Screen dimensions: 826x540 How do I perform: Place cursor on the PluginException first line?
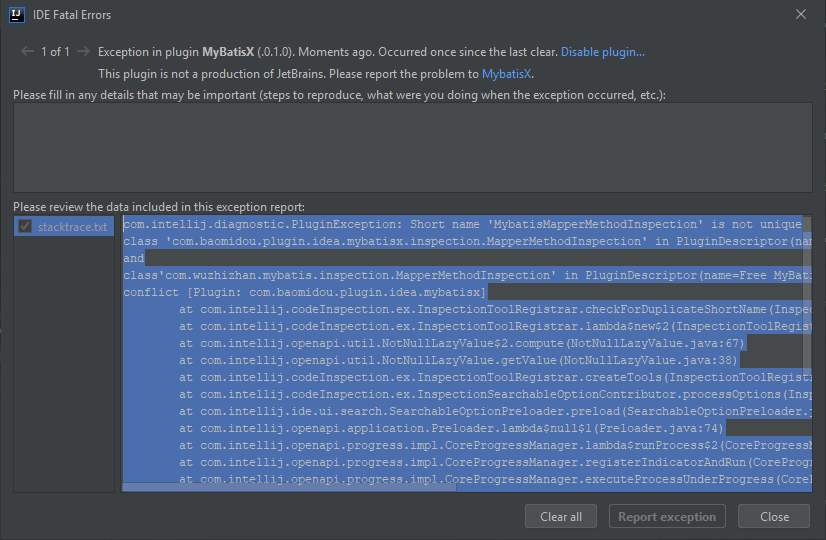click(463, 224)
